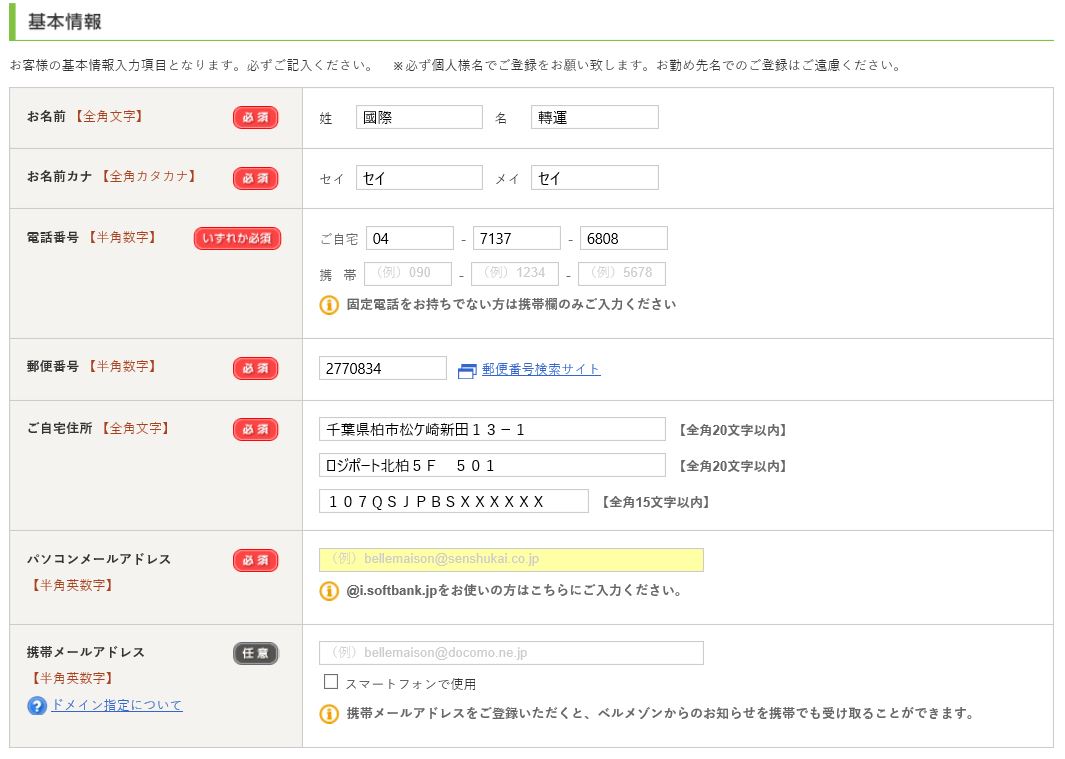The height and width of the screenshot is (759, 1065).
Task: Click the blue question mark help icon
Action: 37,706
